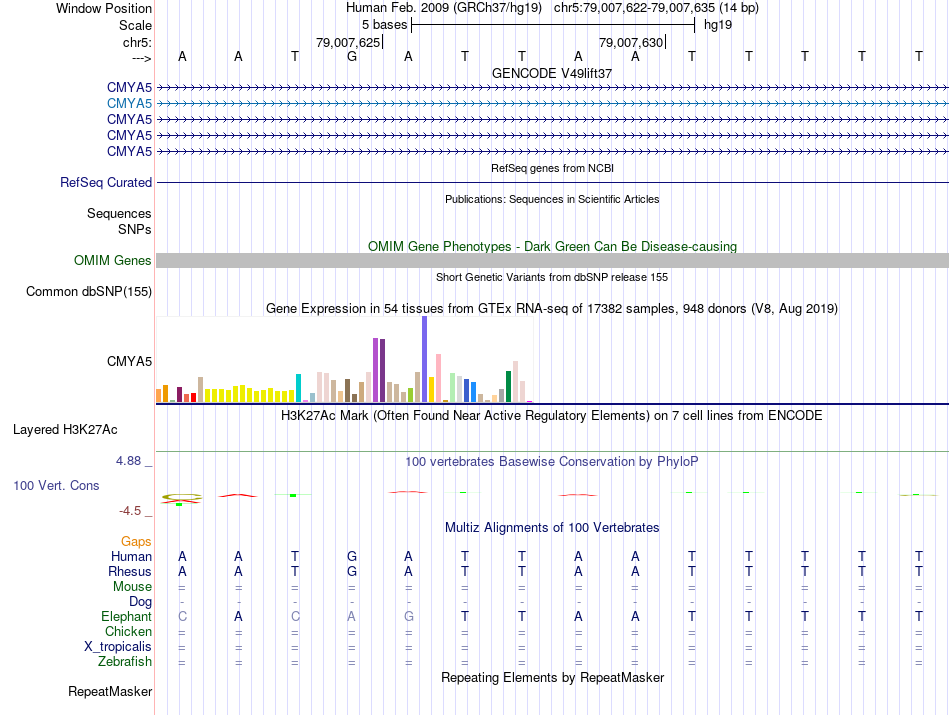The image size is (950, 715).
Task: Select the ---> strand direction arrow label
Action: pyautogui.click(x=141, y=58)
